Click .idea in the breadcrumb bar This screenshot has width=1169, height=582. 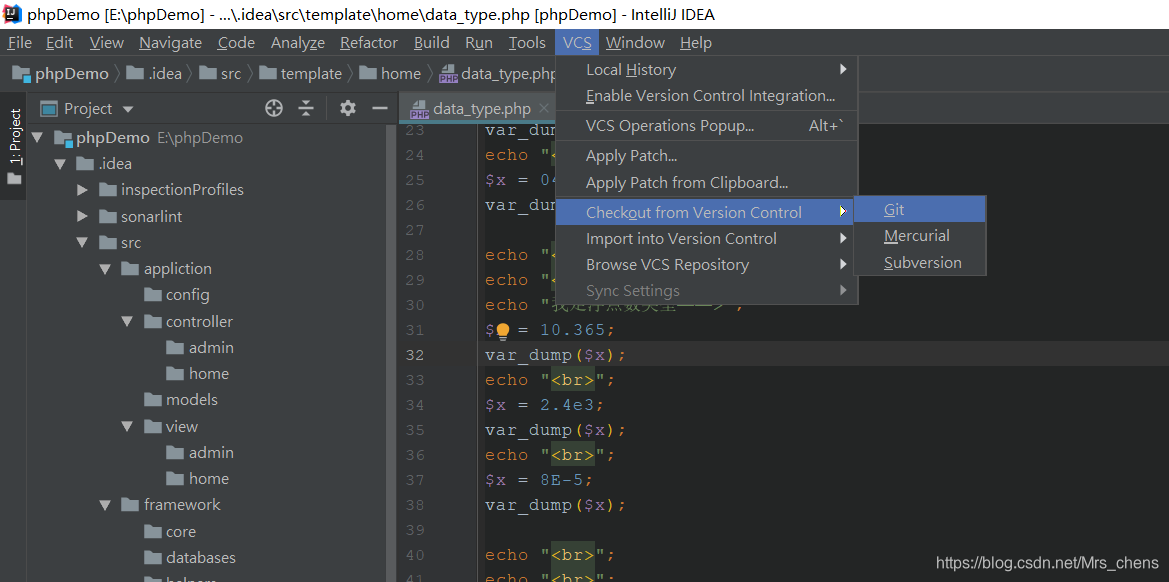(x=164, y=74)
